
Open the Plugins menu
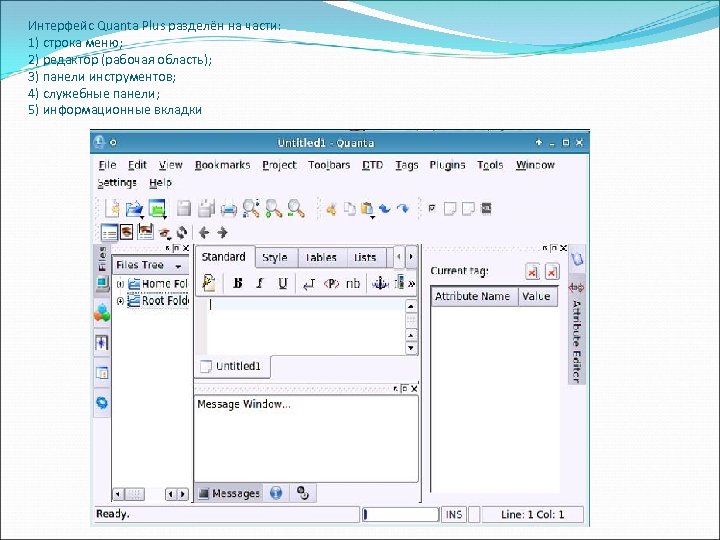(447, 165)
